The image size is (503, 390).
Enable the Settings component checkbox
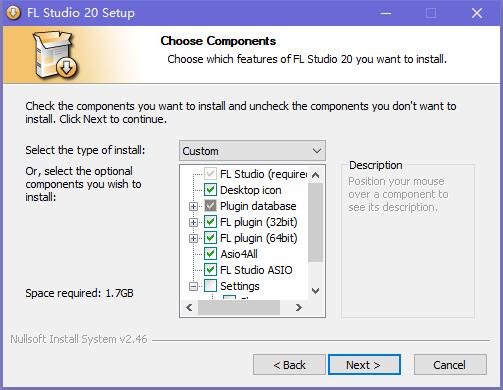[x=210, y=286]
